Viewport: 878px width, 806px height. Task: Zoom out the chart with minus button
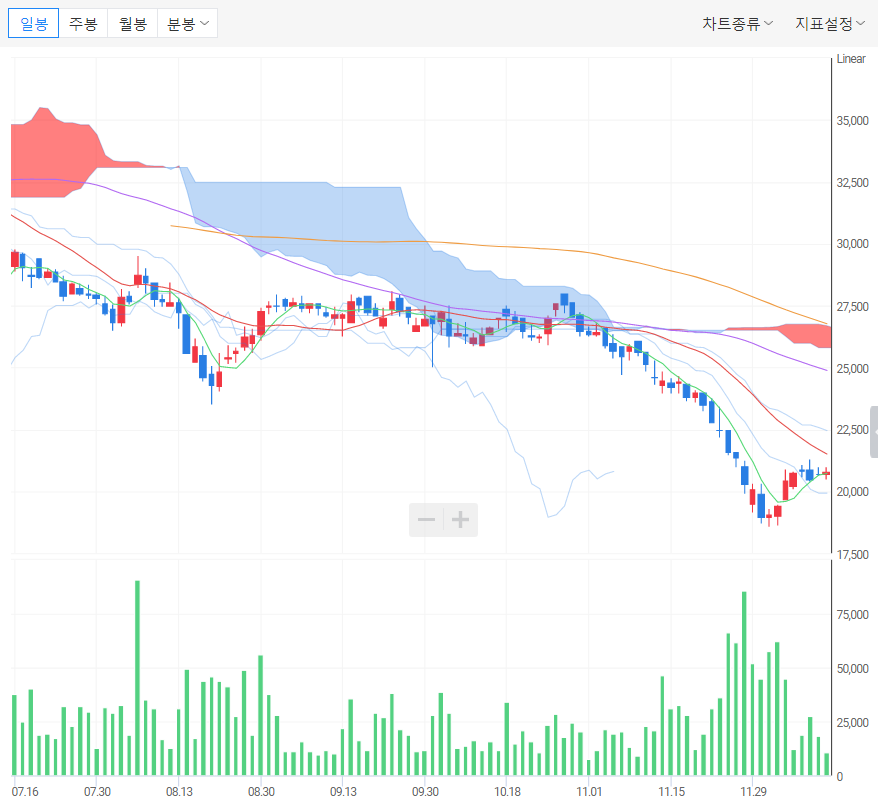[427, 520]
